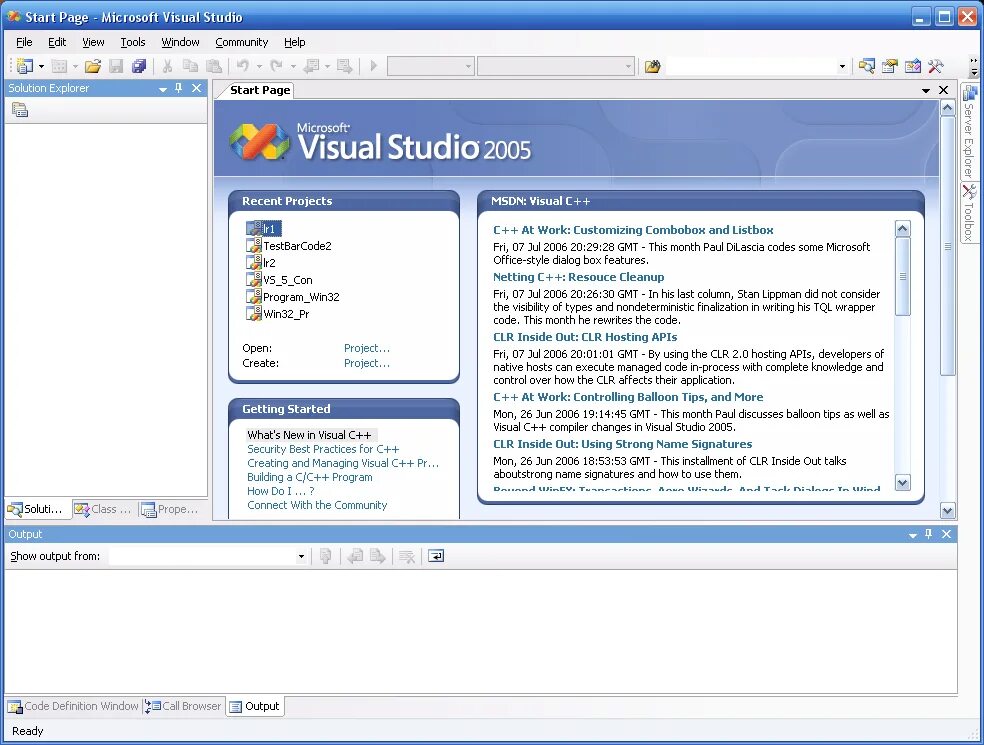This screenshot has height=745, width=984.
Task: Select the Start Page document tab
Action: [260, 90]
